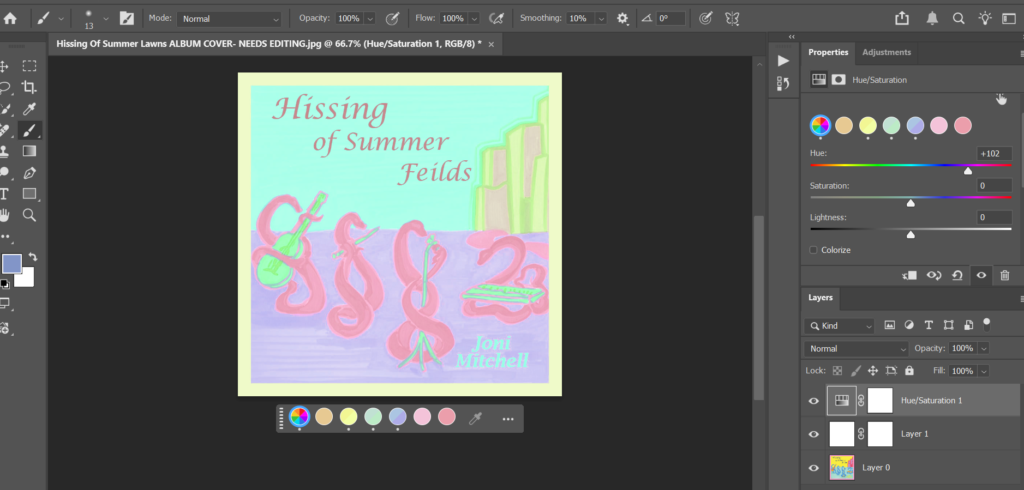Hide Layer 0 with eye icon
Image resolution: width=1024 pixels, height=490 pixels.
814,468
